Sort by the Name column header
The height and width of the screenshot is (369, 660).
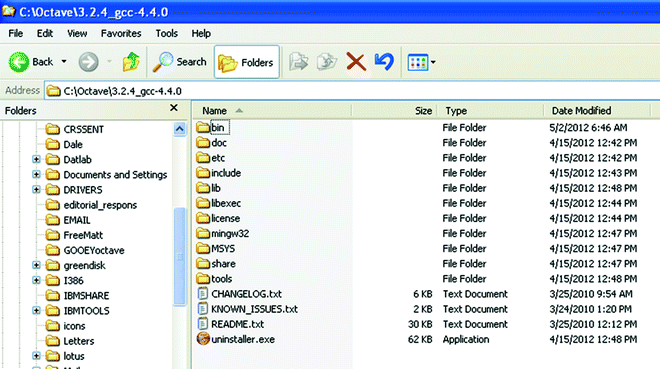272,111
